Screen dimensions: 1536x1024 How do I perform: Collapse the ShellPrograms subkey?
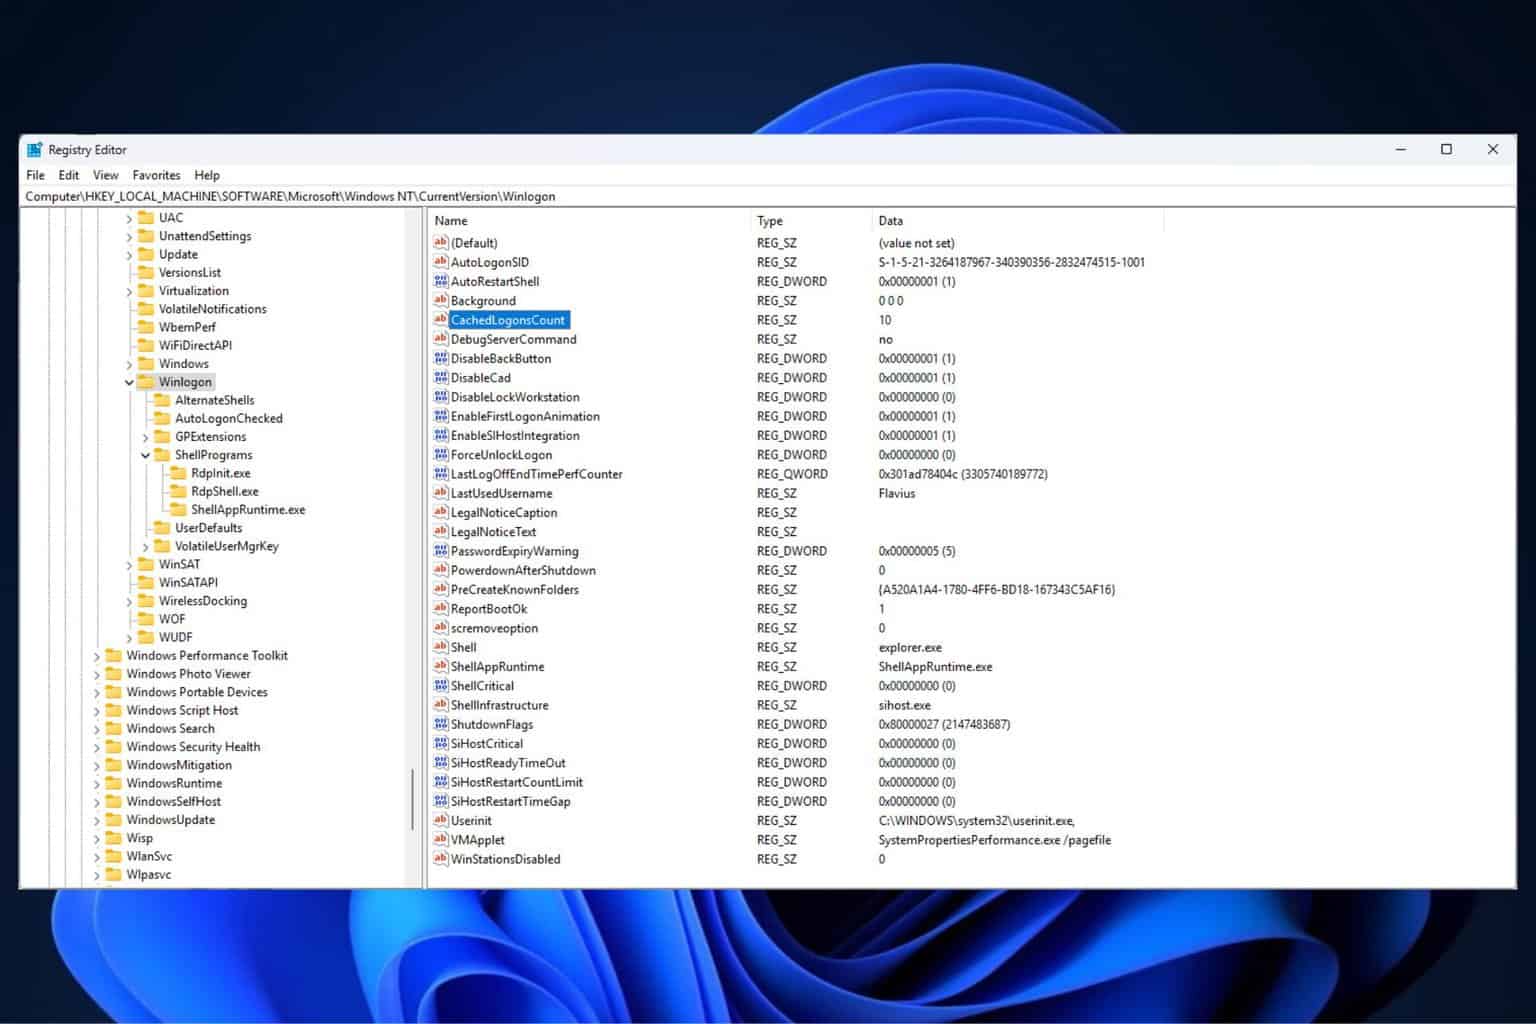tap(146, 455)
